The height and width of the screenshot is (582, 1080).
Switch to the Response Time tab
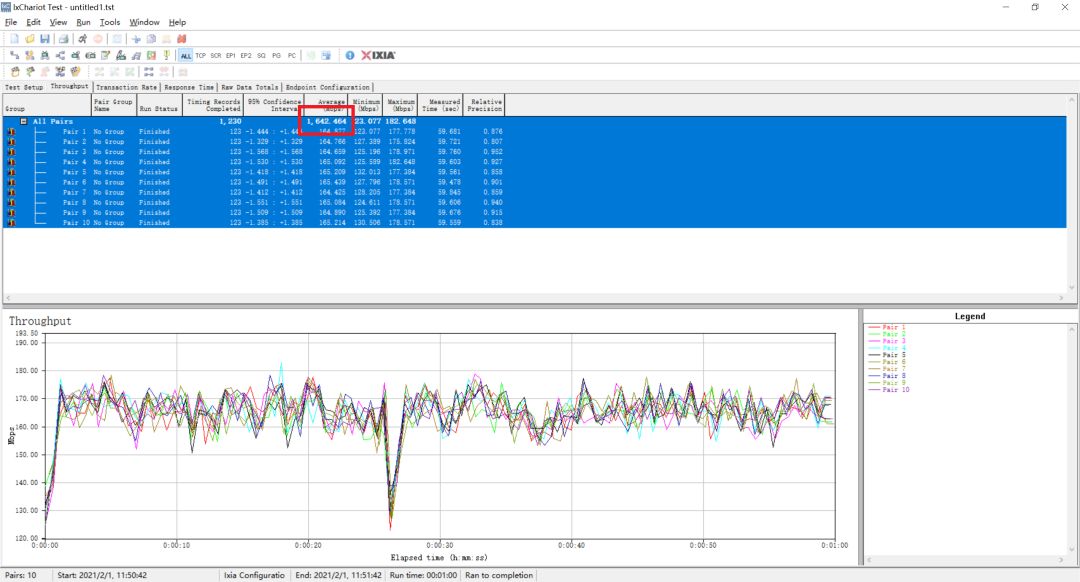[x=189, y=87]
